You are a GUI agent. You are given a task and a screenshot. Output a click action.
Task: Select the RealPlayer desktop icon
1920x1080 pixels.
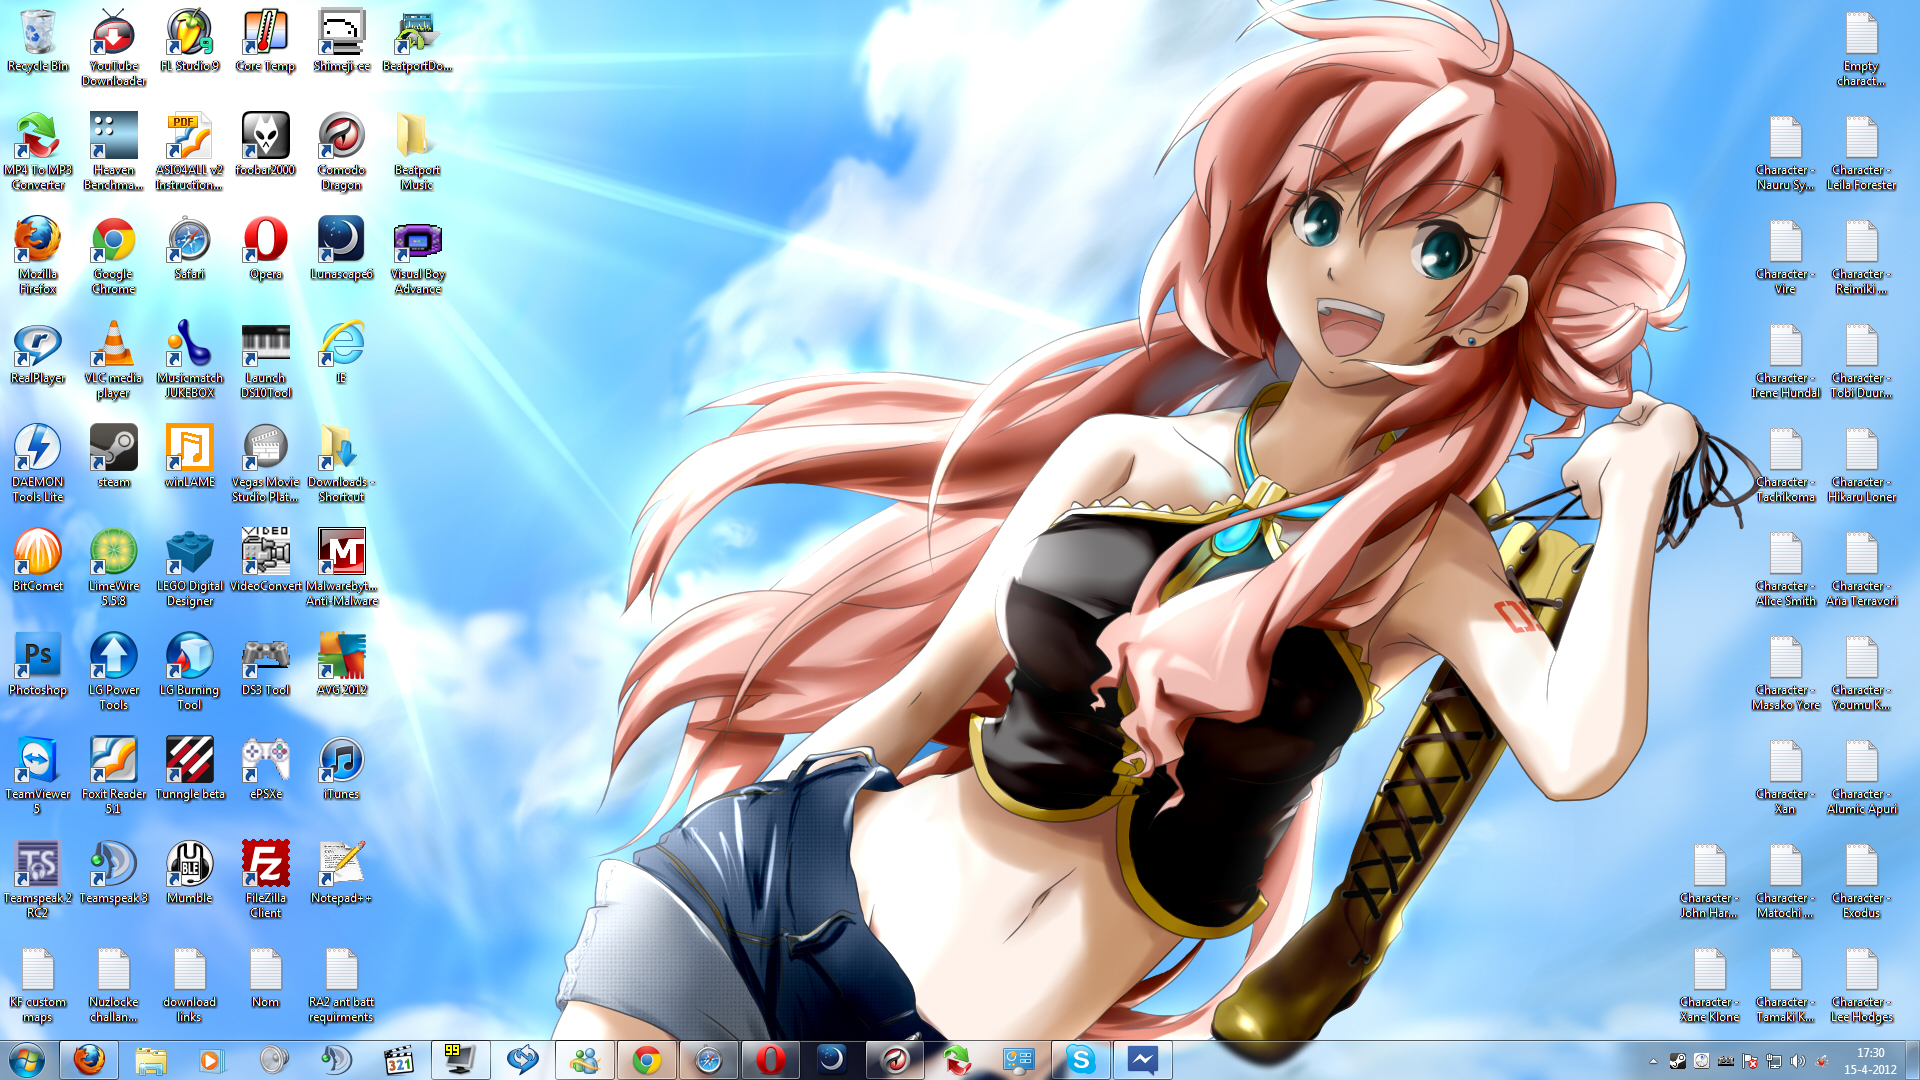tap(38, 353)
